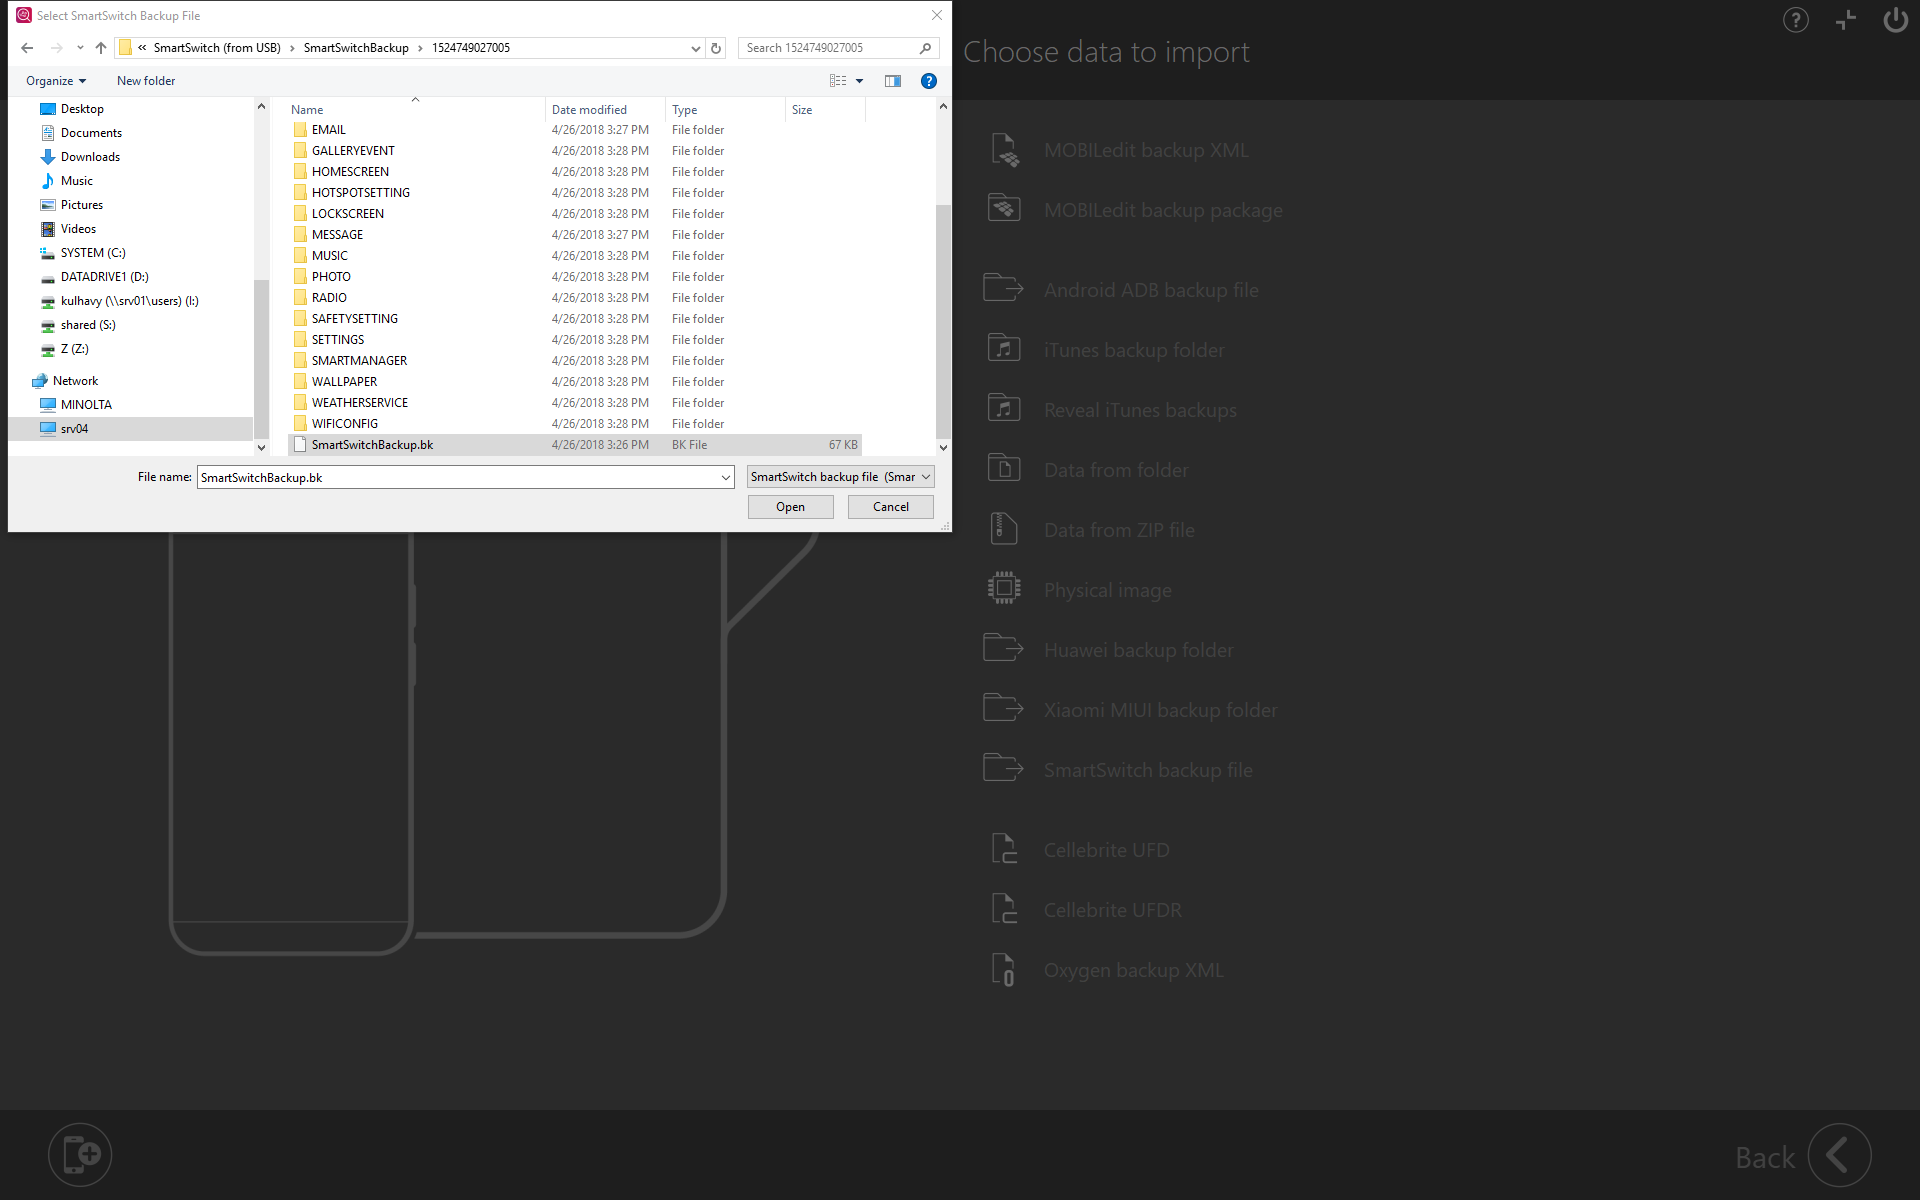Open the Organize menu
The width and height of the screenshot is (1920, 1200).
[x=56, y=81]
